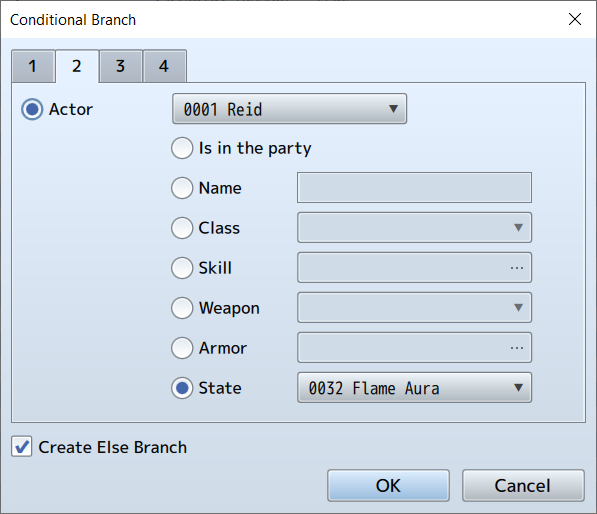597x514 pixels.
Task: Go to tab 4
Action: click(164, 66)
